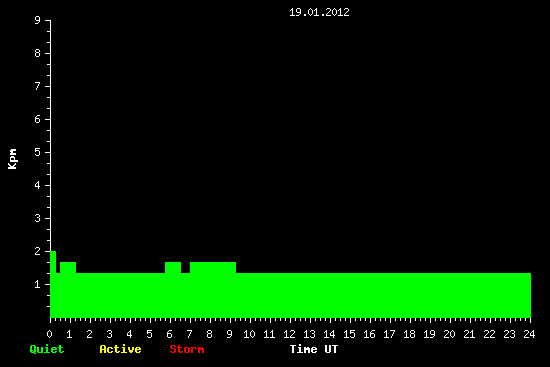The image size is (550, 367).
Task: Click the Kpm vertical axis label
Action: tap(12, 159)
